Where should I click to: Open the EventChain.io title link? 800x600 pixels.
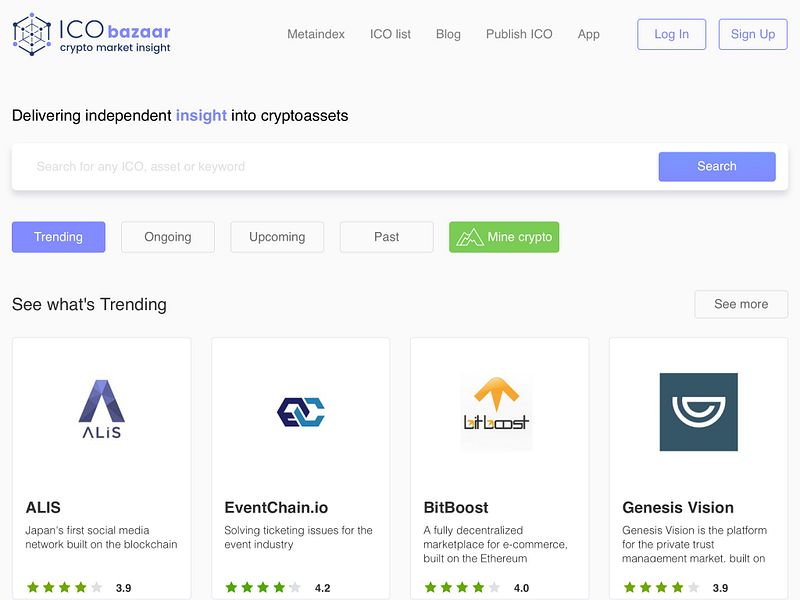276,507
